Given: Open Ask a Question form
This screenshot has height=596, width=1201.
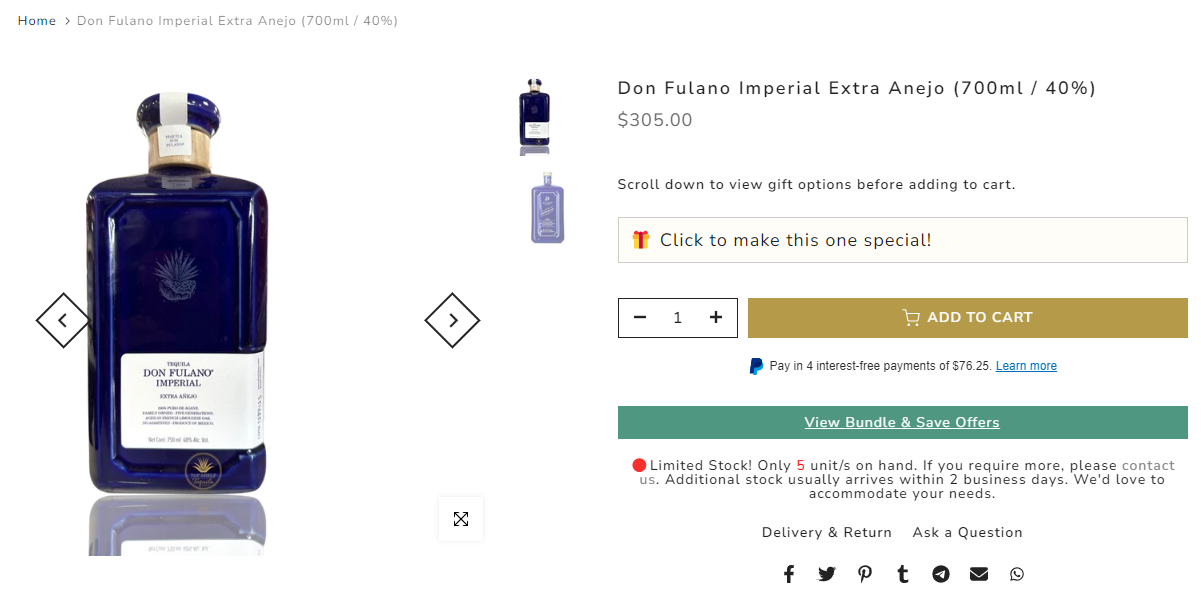Looking at the screenshot, I should point(967,532).
